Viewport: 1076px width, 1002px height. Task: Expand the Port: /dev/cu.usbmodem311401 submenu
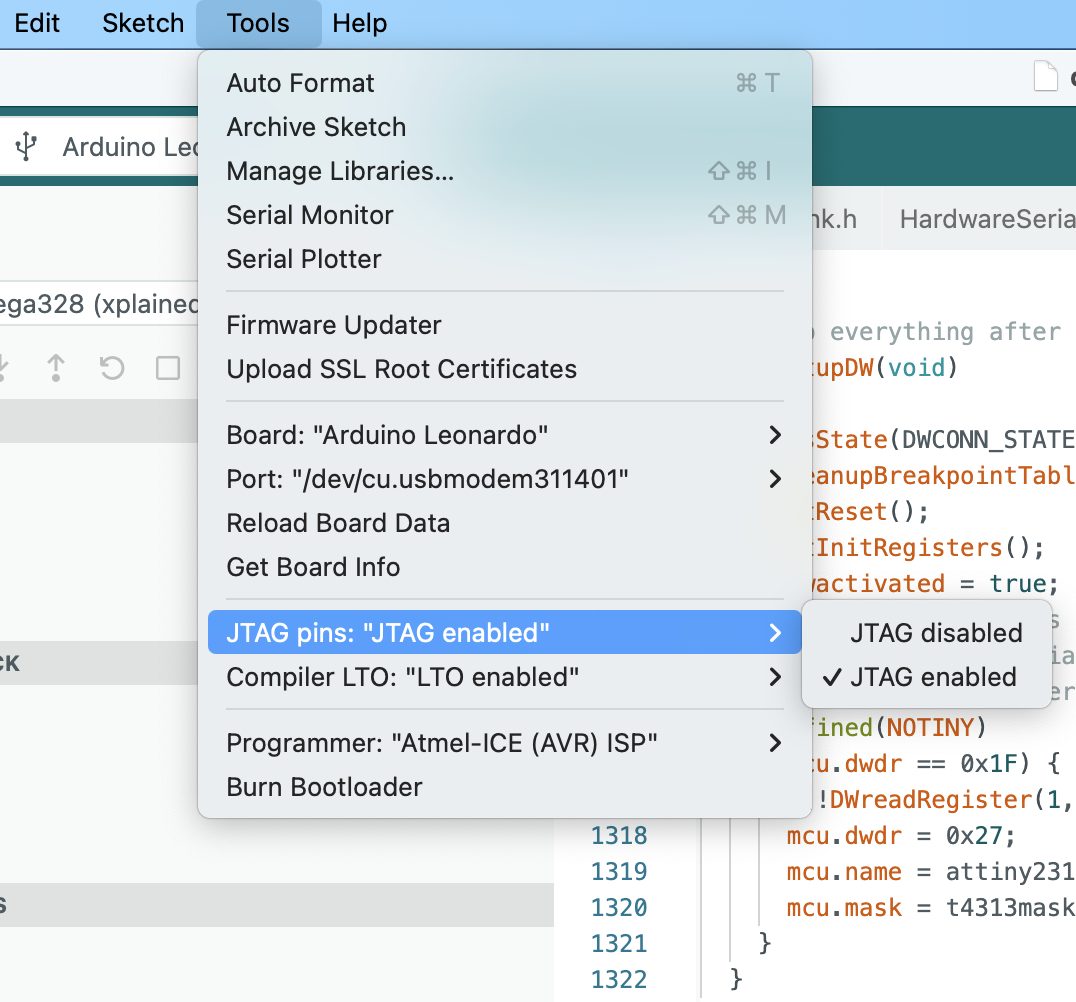pos(504,478)
